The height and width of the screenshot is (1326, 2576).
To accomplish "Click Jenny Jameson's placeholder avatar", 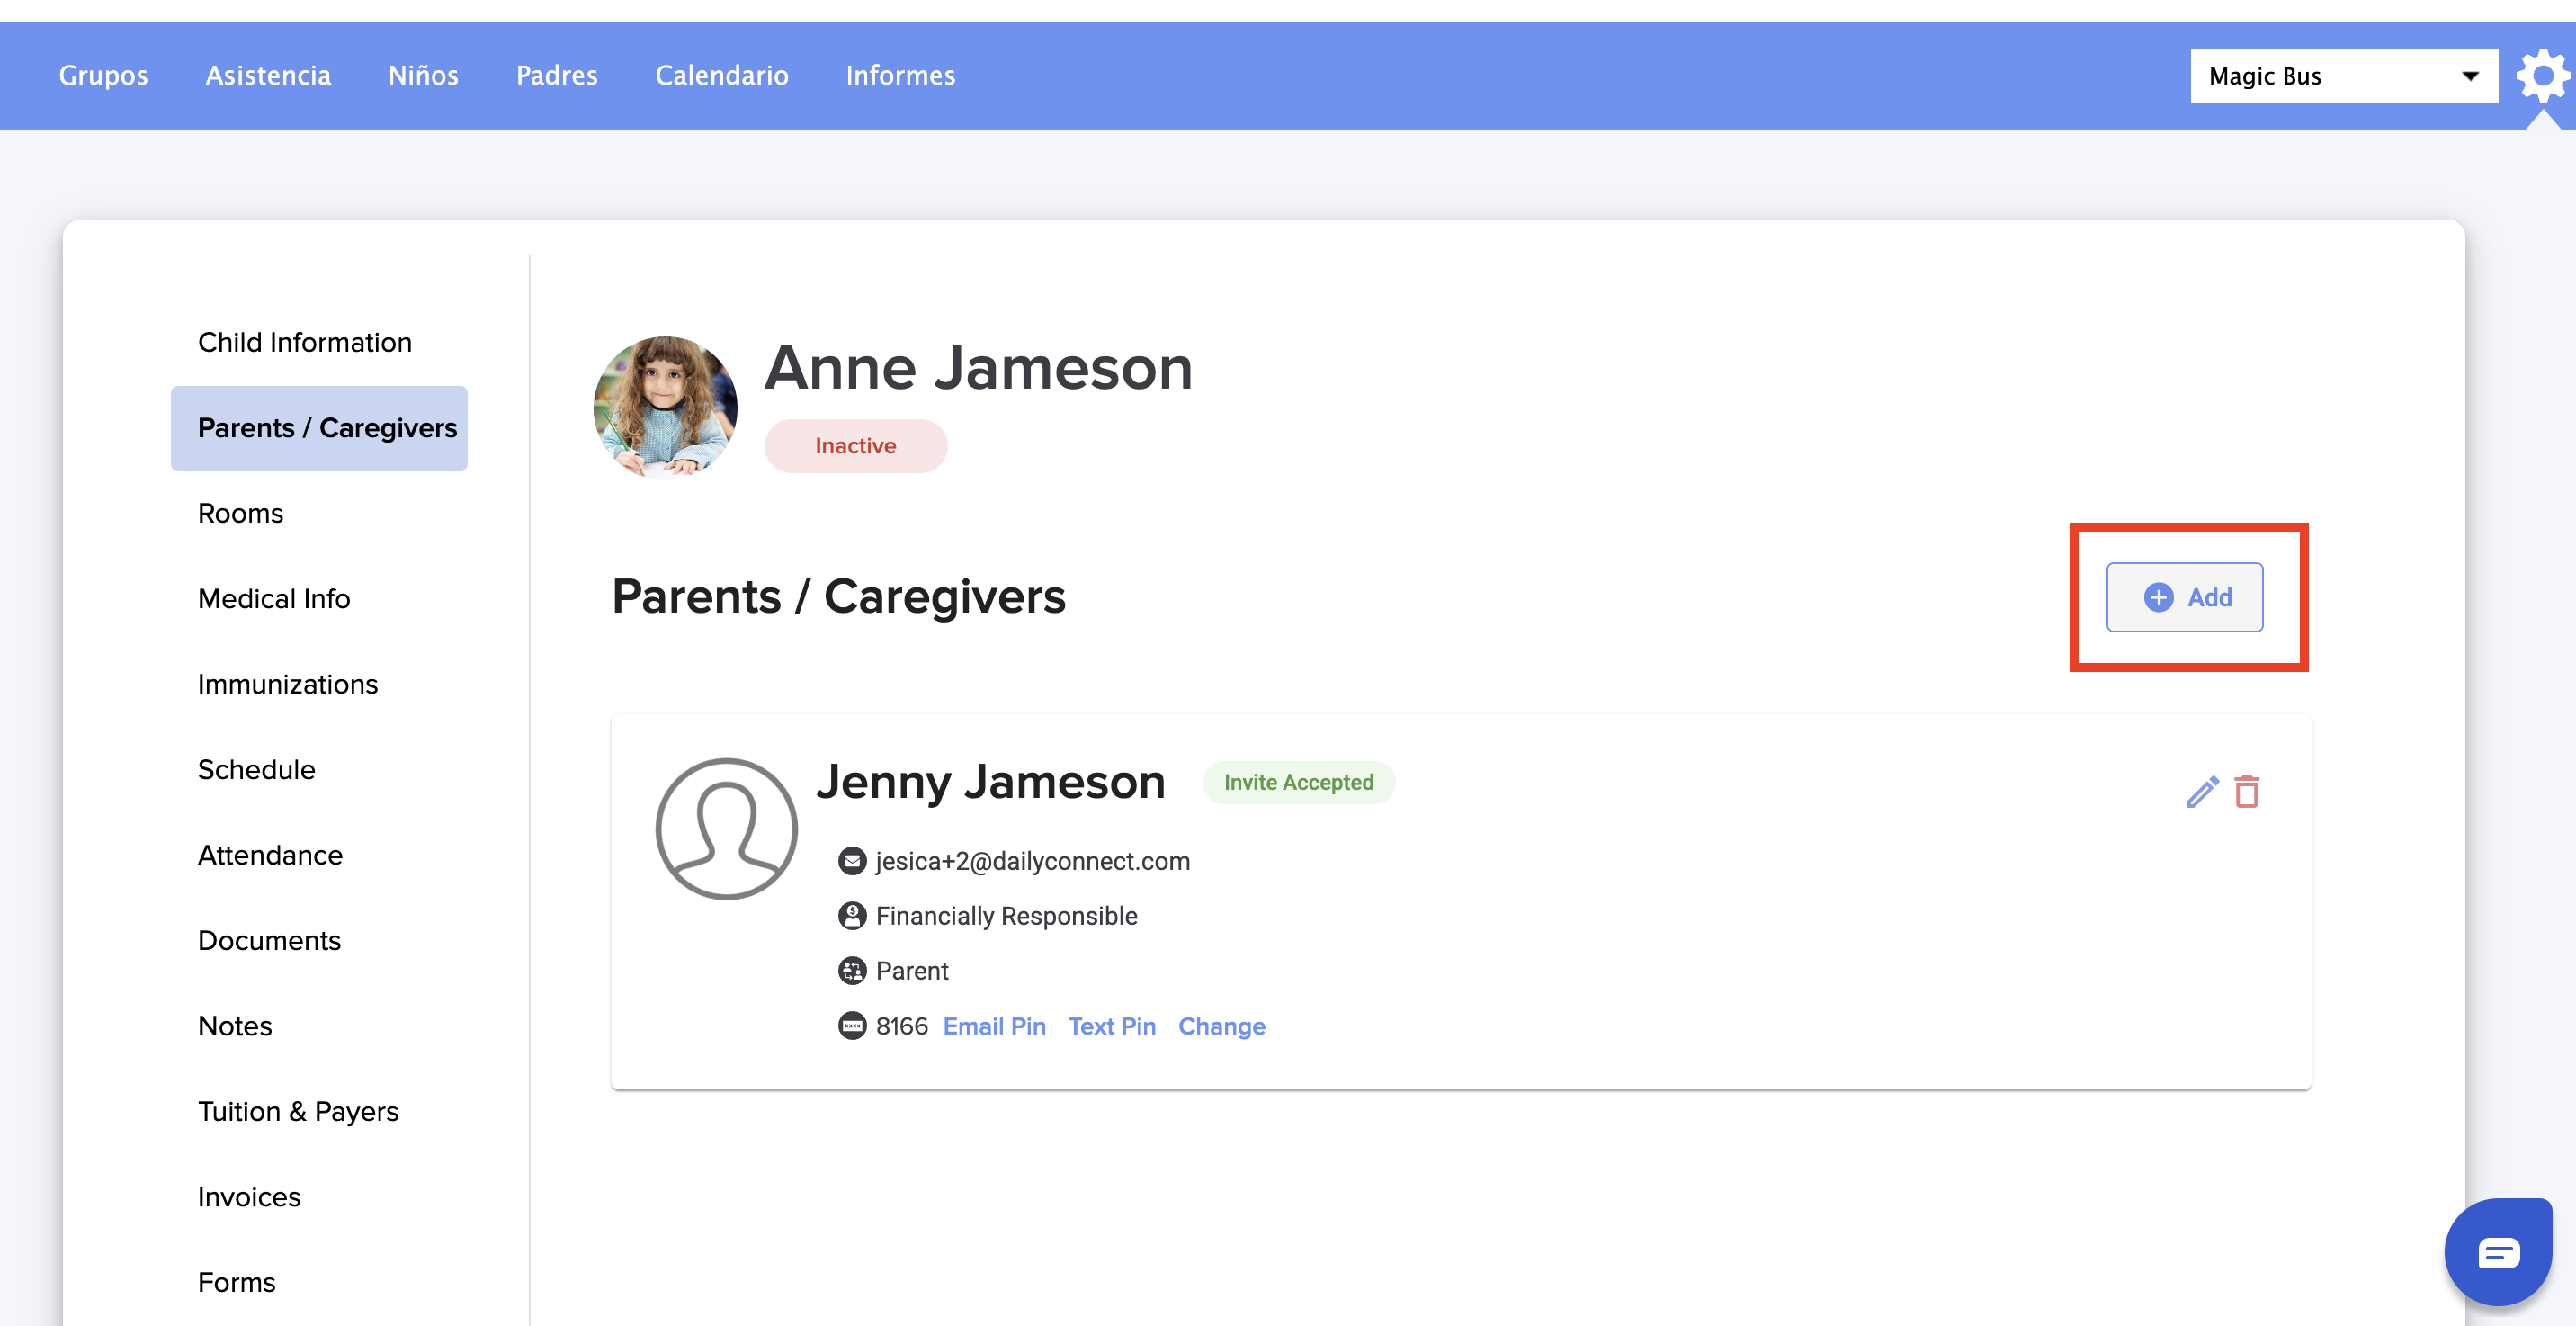I will (x=726, y=829).
